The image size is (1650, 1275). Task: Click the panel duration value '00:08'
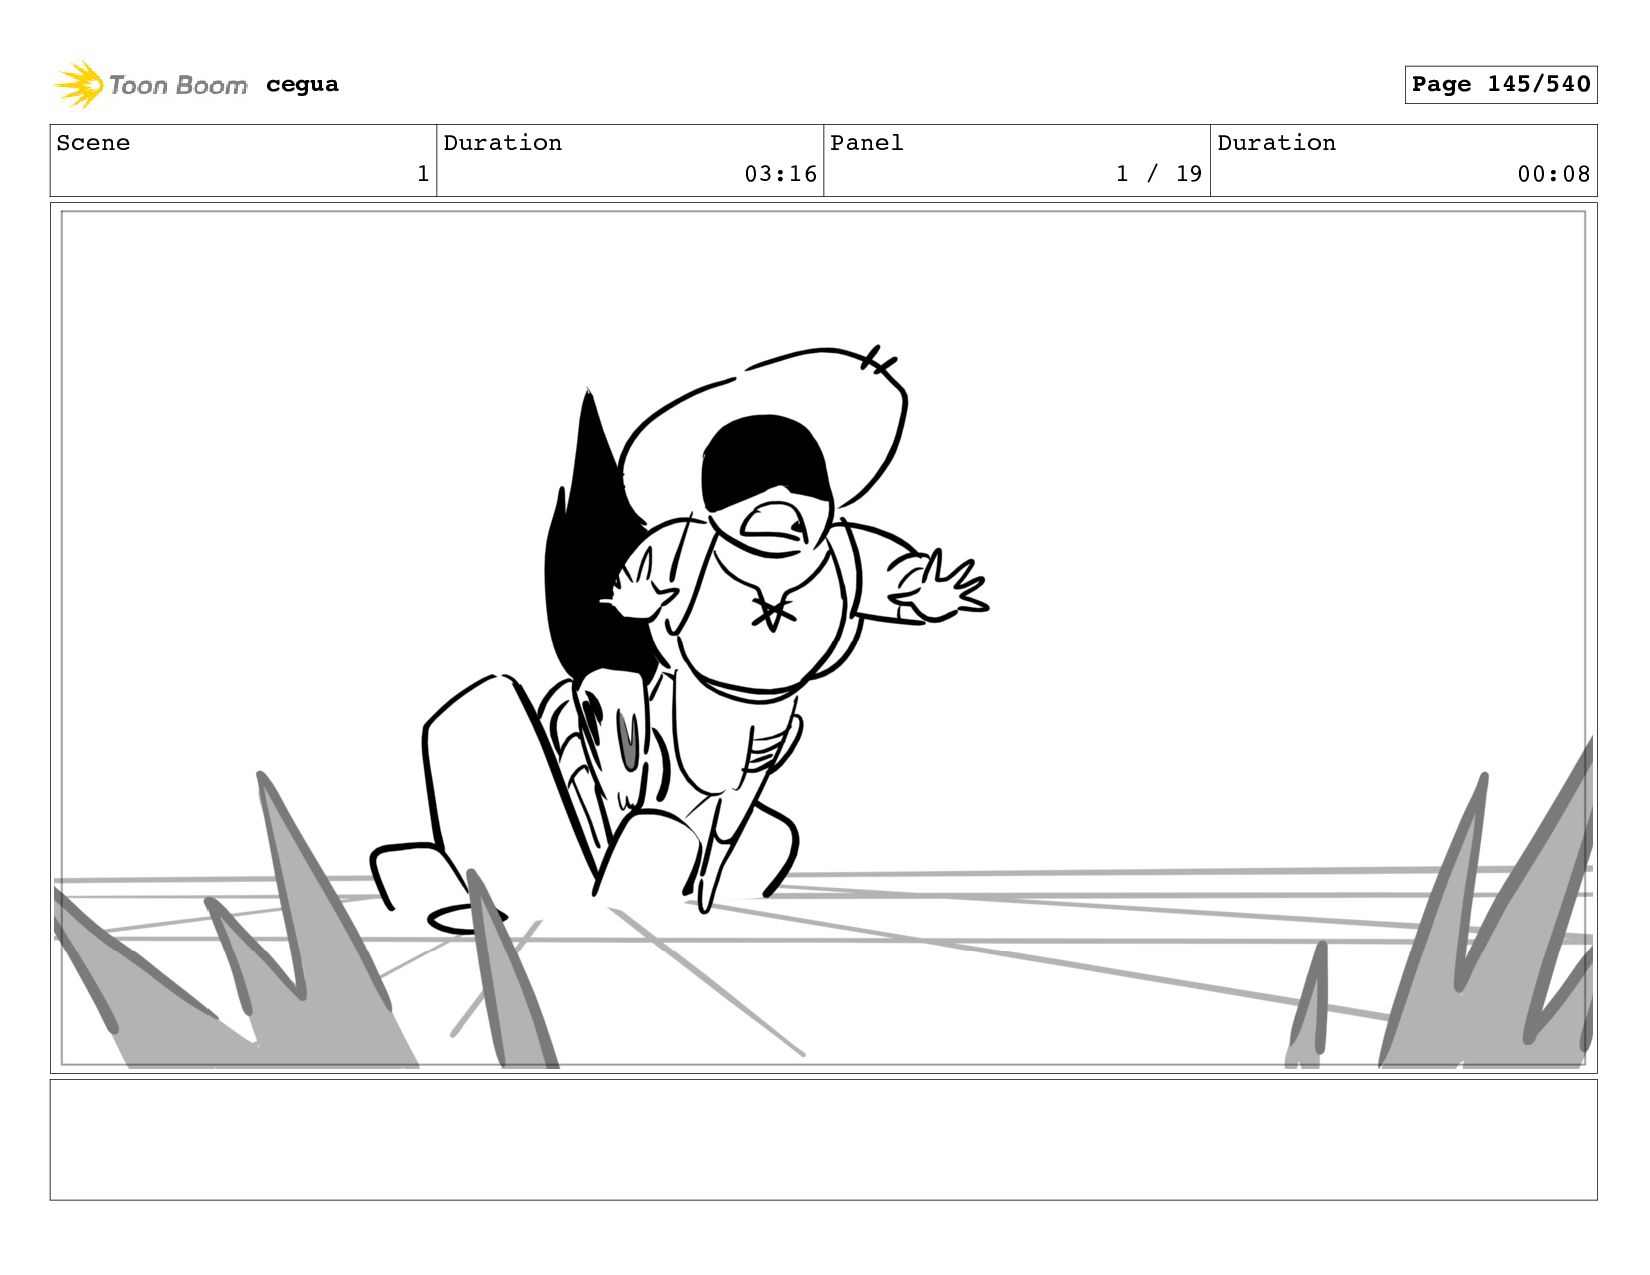pyautogui.click(x=1553, y=174)
